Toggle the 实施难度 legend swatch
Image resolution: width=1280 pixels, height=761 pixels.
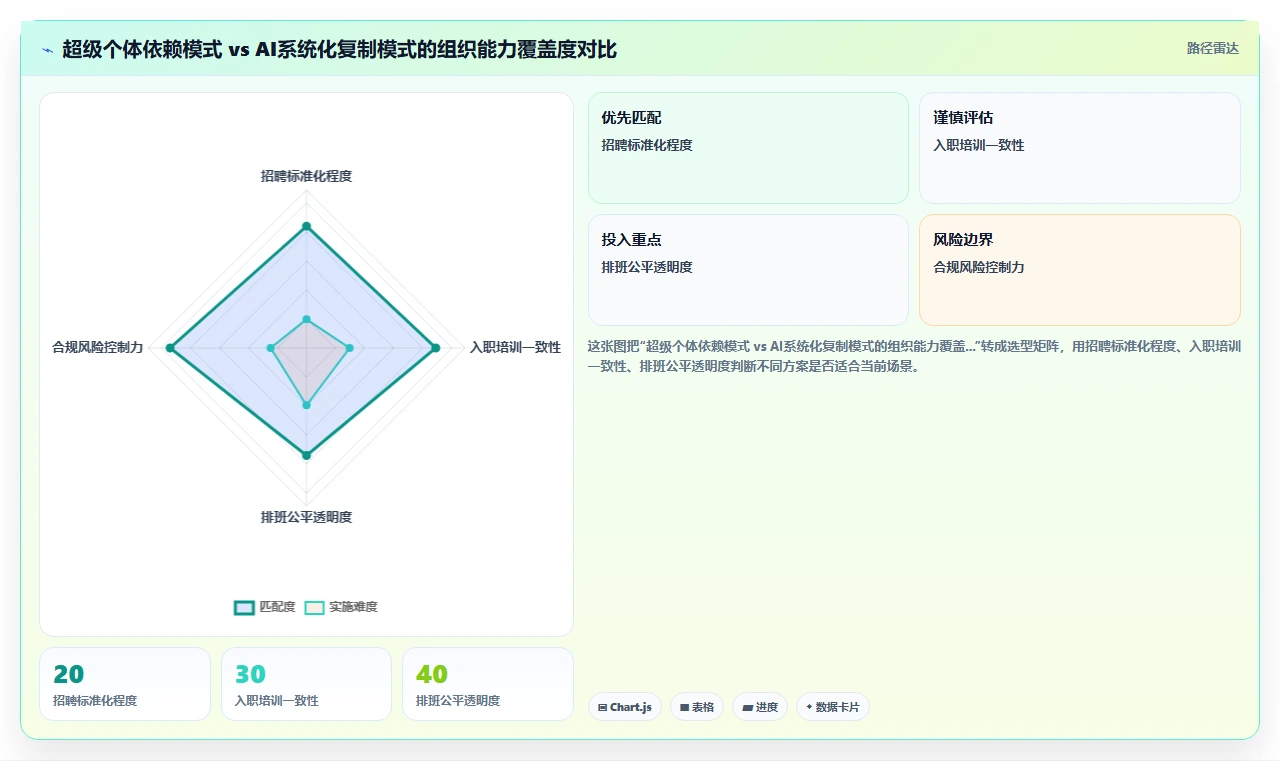tap(315, 607)
